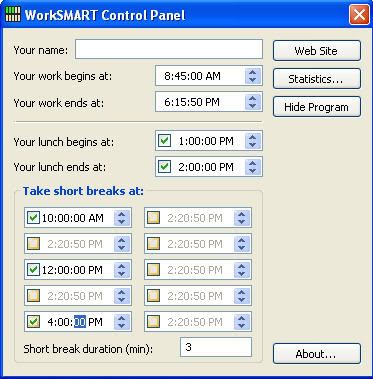Screen dimensions: 373x379
Task: Click the WorkSMART title bar app icon
Action: click(13, 14)
